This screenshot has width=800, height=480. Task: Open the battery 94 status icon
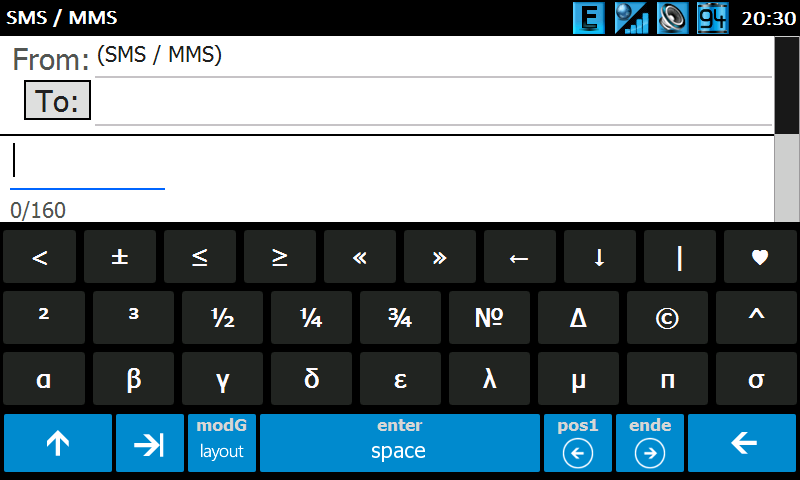point(713,18)
